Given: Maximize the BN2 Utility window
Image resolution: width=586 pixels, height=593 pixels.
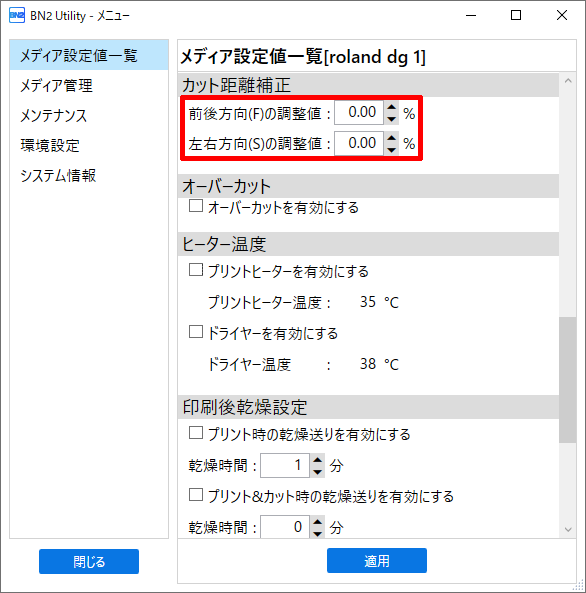Looking at the screenshot, I should (516, 16).
